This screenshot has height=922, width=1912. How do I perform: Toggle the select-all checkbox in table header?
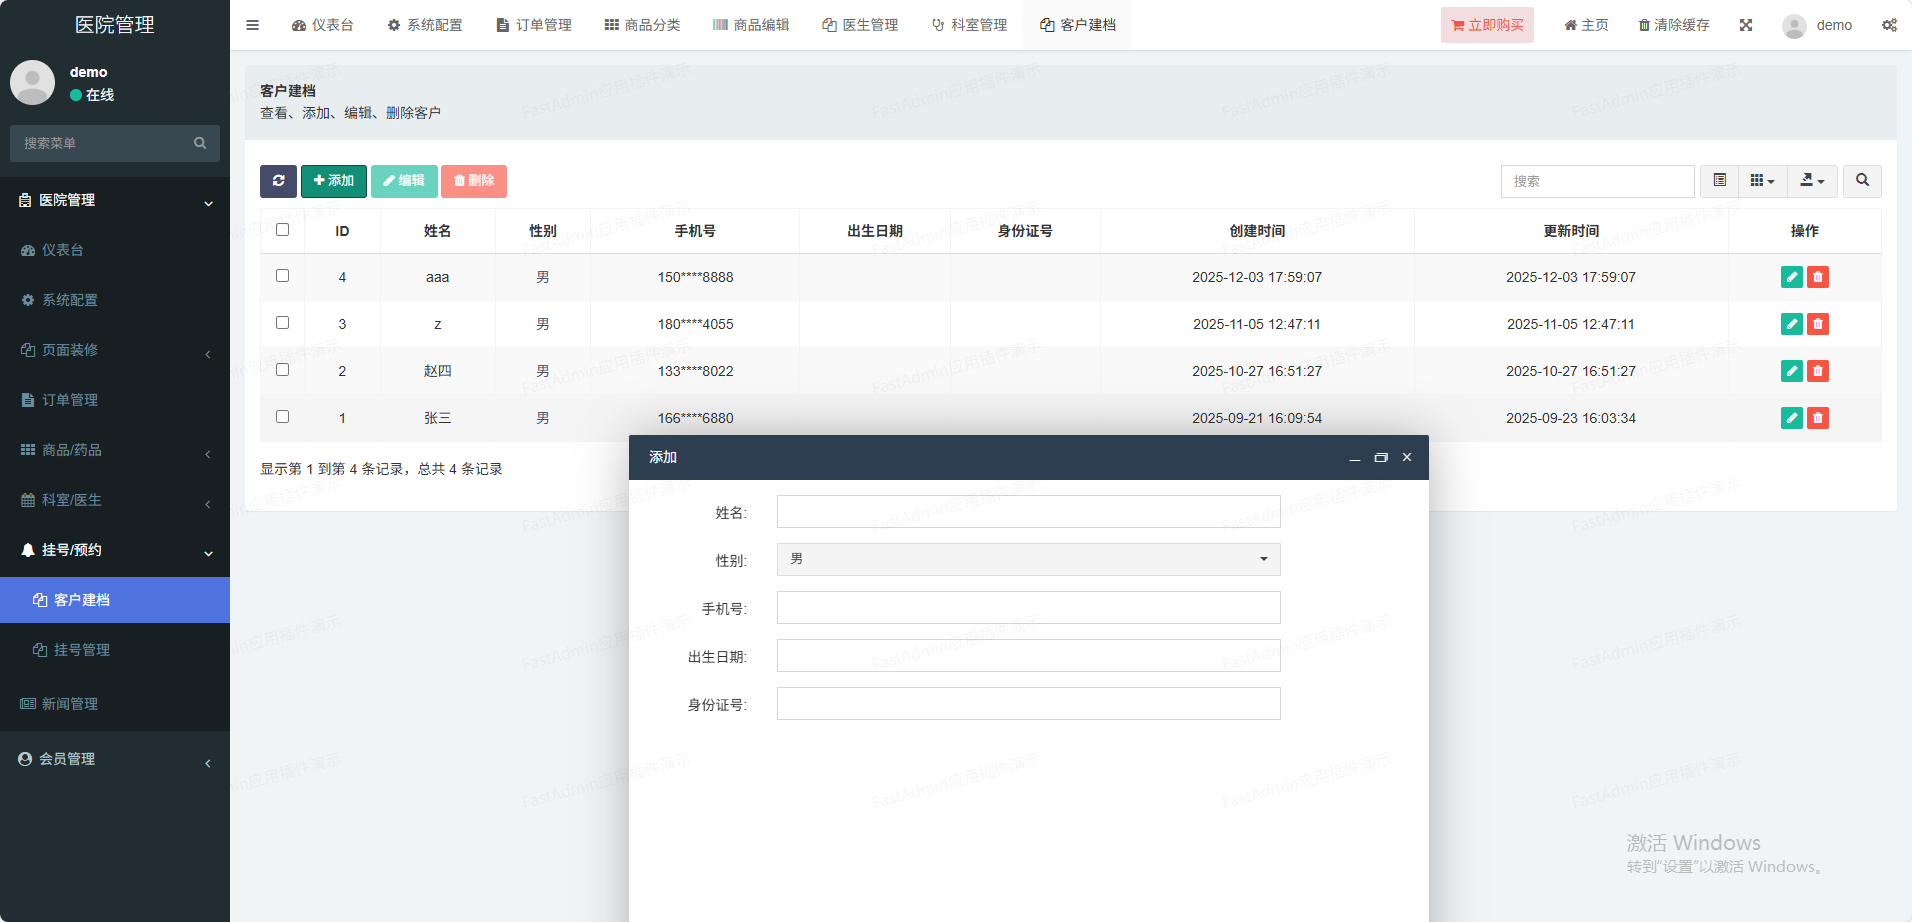coord(283,230)
